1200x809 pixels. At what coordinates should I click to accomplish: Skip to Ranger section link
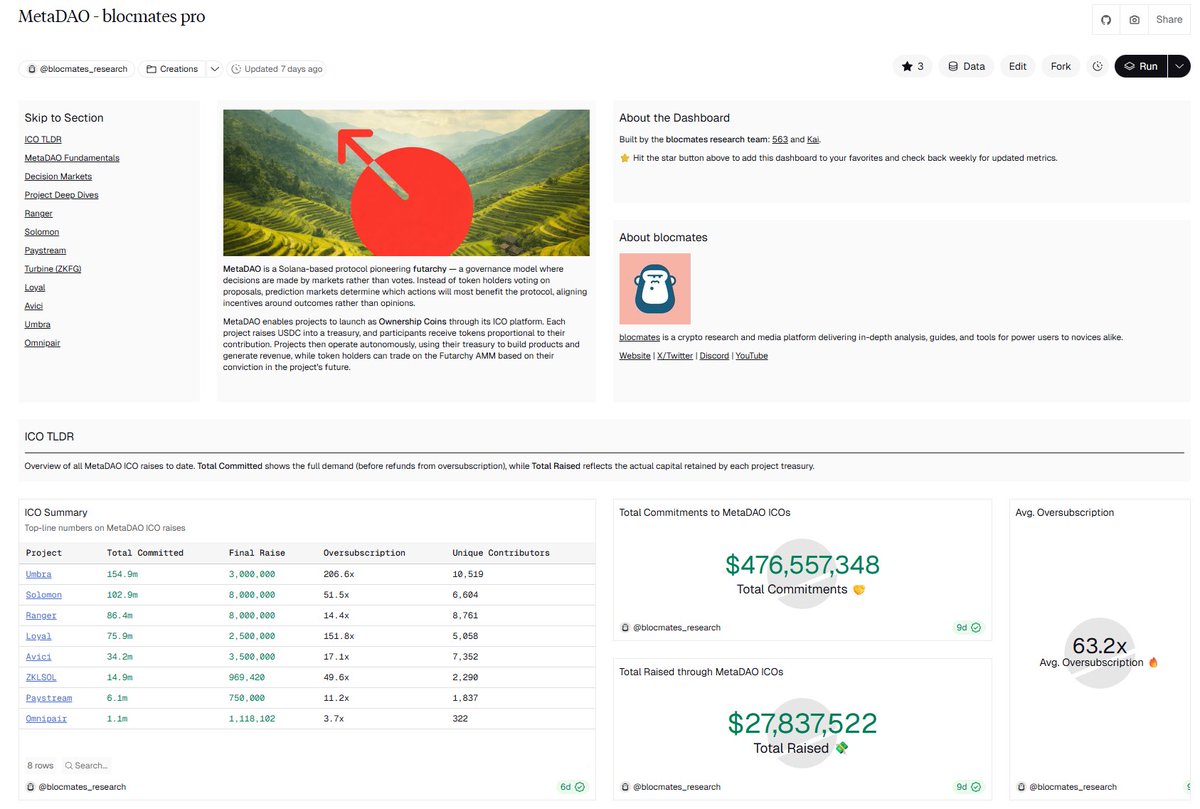coord(39,213)
